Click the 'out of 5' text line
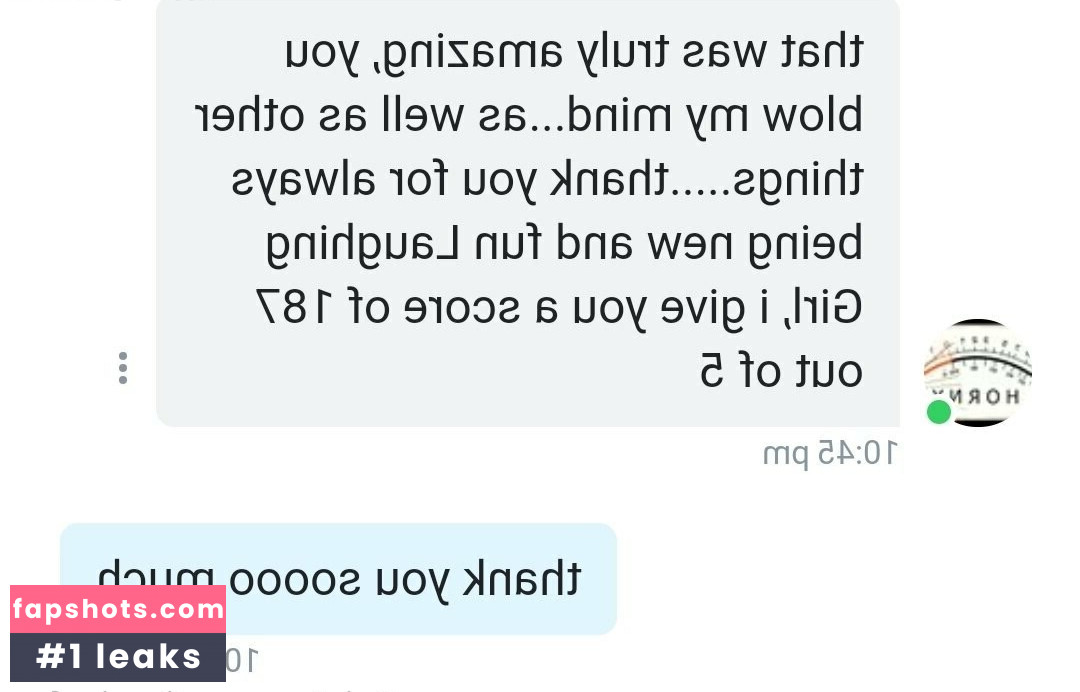The image size is (1080, 692). pyautogui.click(x=781, y=372)
